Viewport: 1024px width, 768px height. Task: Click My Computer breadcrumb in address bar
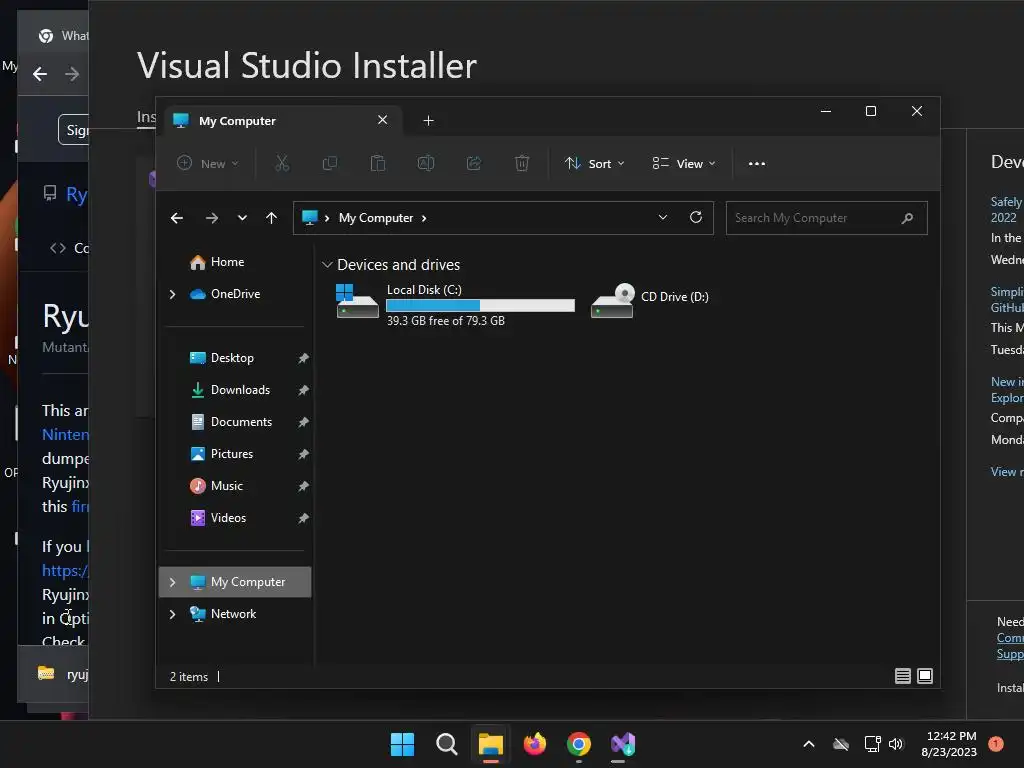click(x=376, y=218)
